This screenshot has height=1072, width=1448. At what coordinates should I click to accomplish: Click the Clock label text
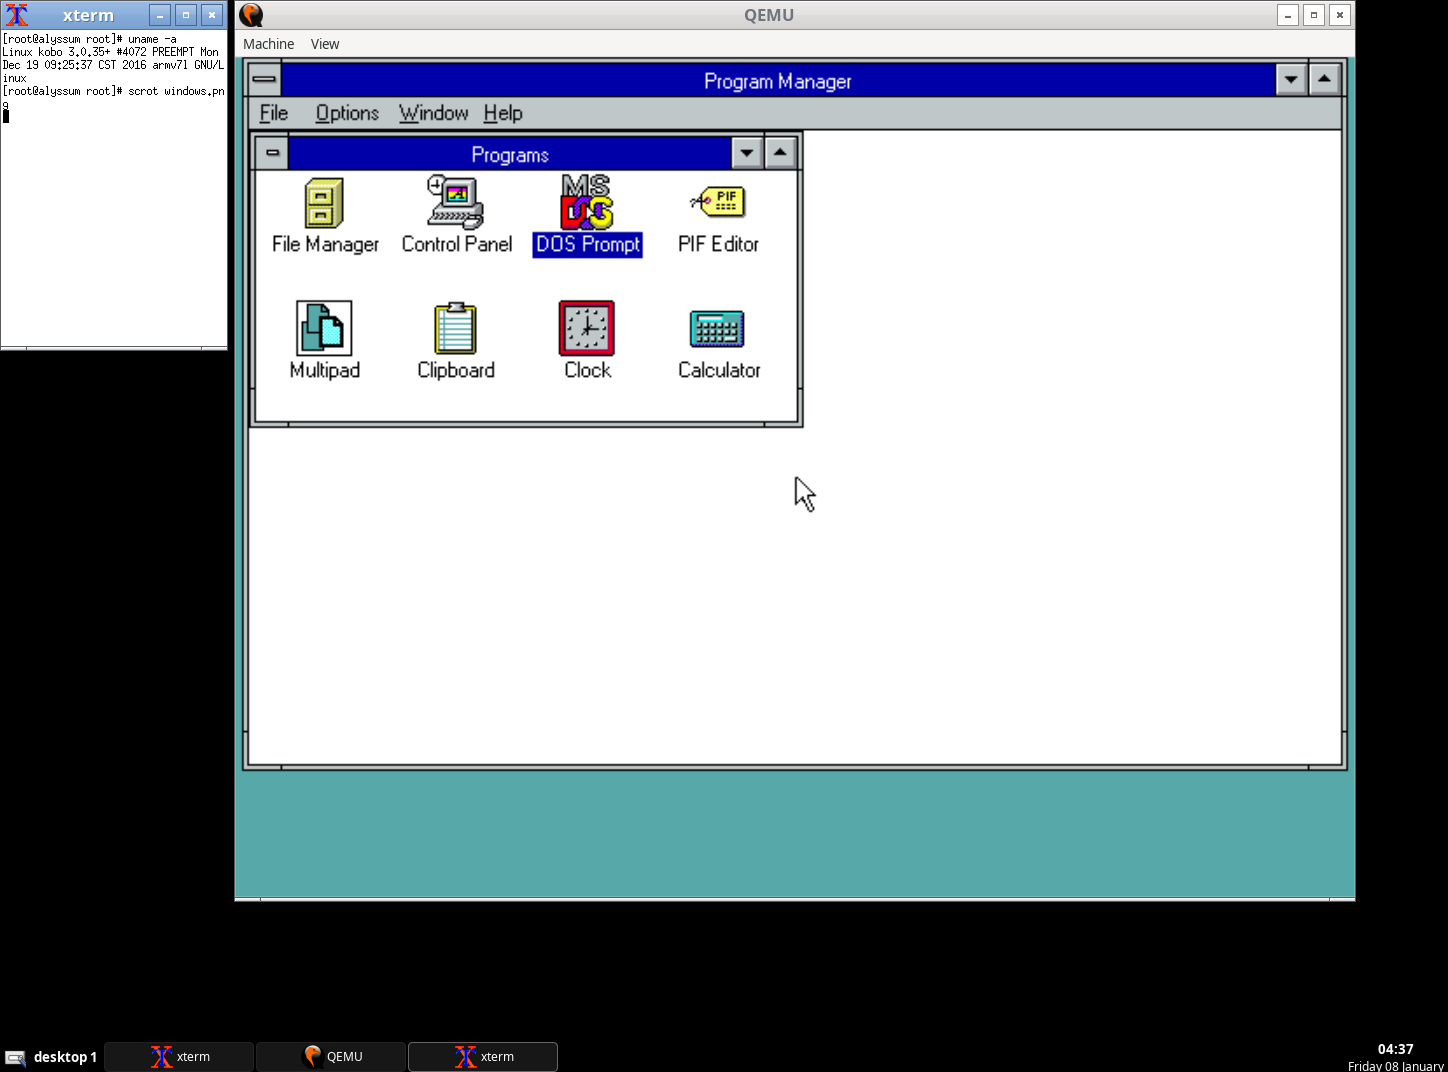pyautogui.click(x=587, y=370)
